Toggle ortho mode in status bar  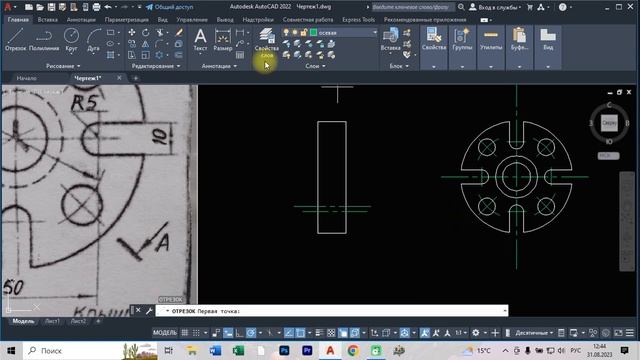(x=240, y=333)
